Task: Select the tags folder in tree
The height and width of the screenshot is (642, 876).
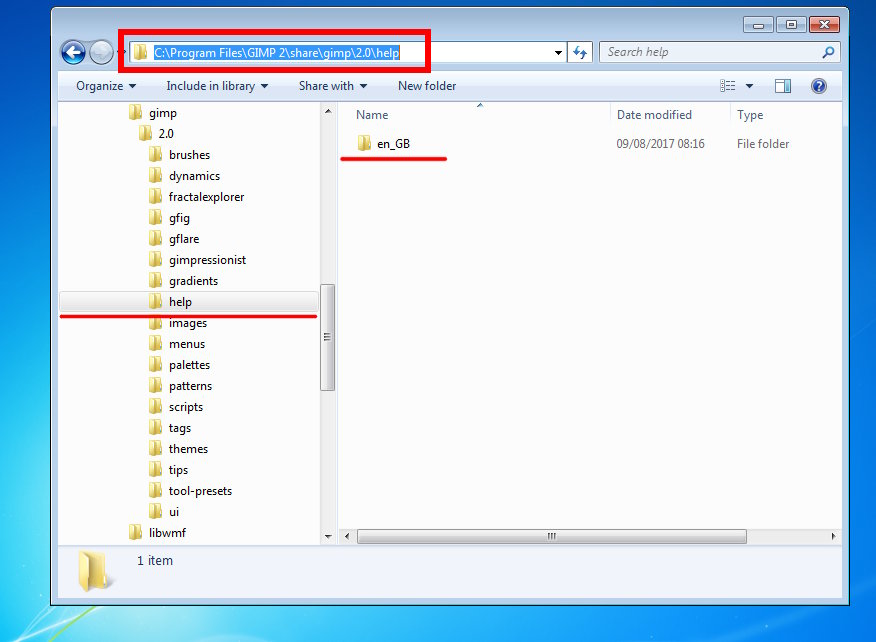Action: tap(179, 428)
